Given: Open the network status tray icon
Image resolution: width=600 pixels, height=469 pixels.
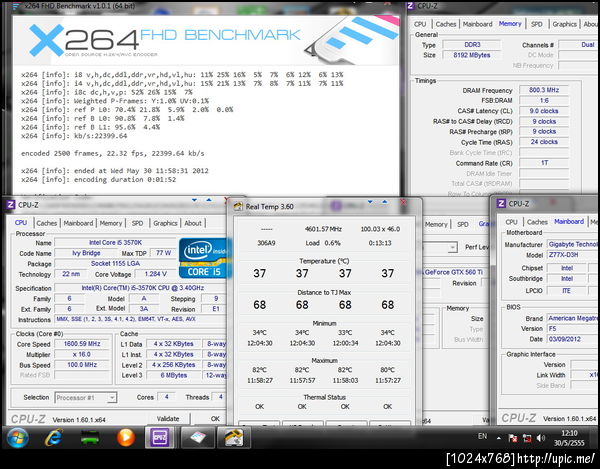Looking at the screenshot, I should (x=527, y=438).
